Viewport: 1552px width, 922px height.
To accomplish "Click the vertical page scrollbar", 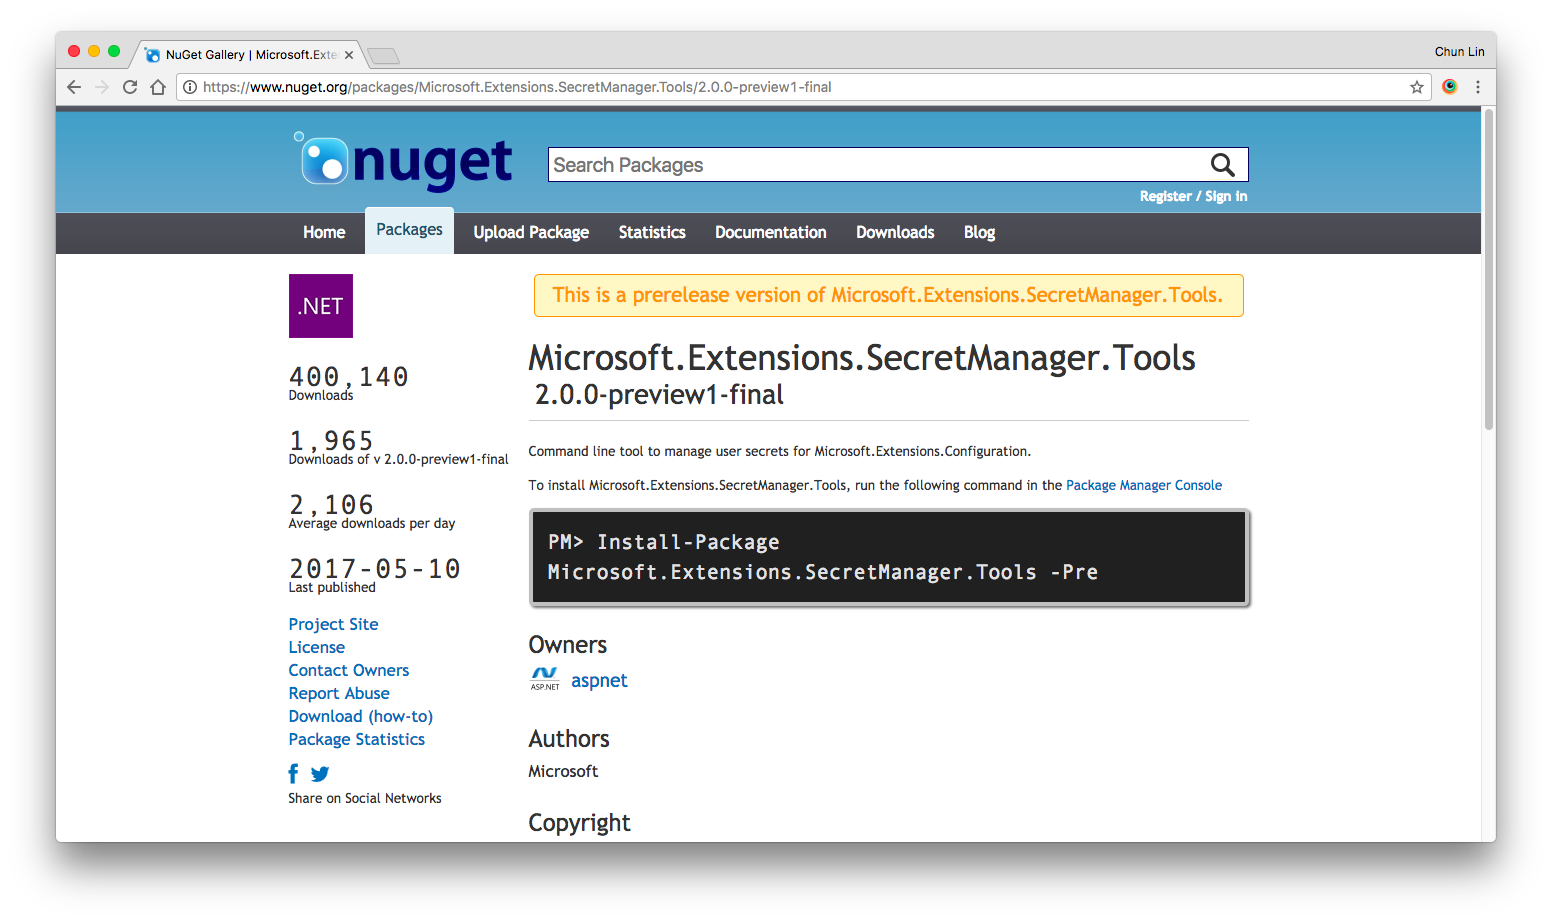I will click(x=1489, y=270).
